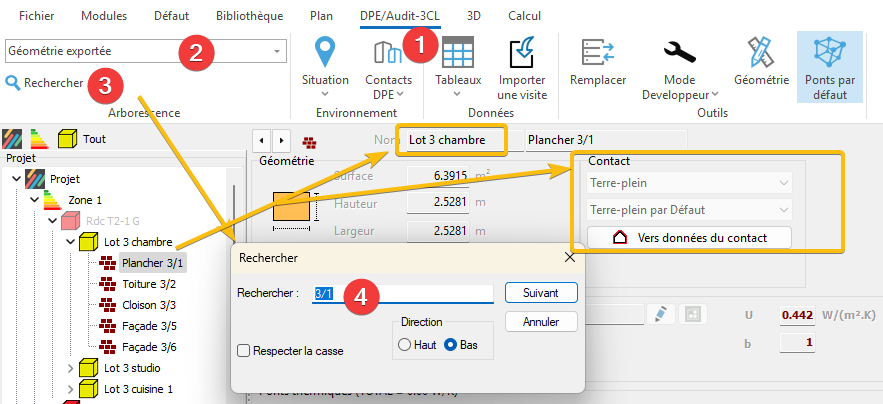Close the Rechercher dialog
This screenshot has height=404, width=883.
(570, 258)
